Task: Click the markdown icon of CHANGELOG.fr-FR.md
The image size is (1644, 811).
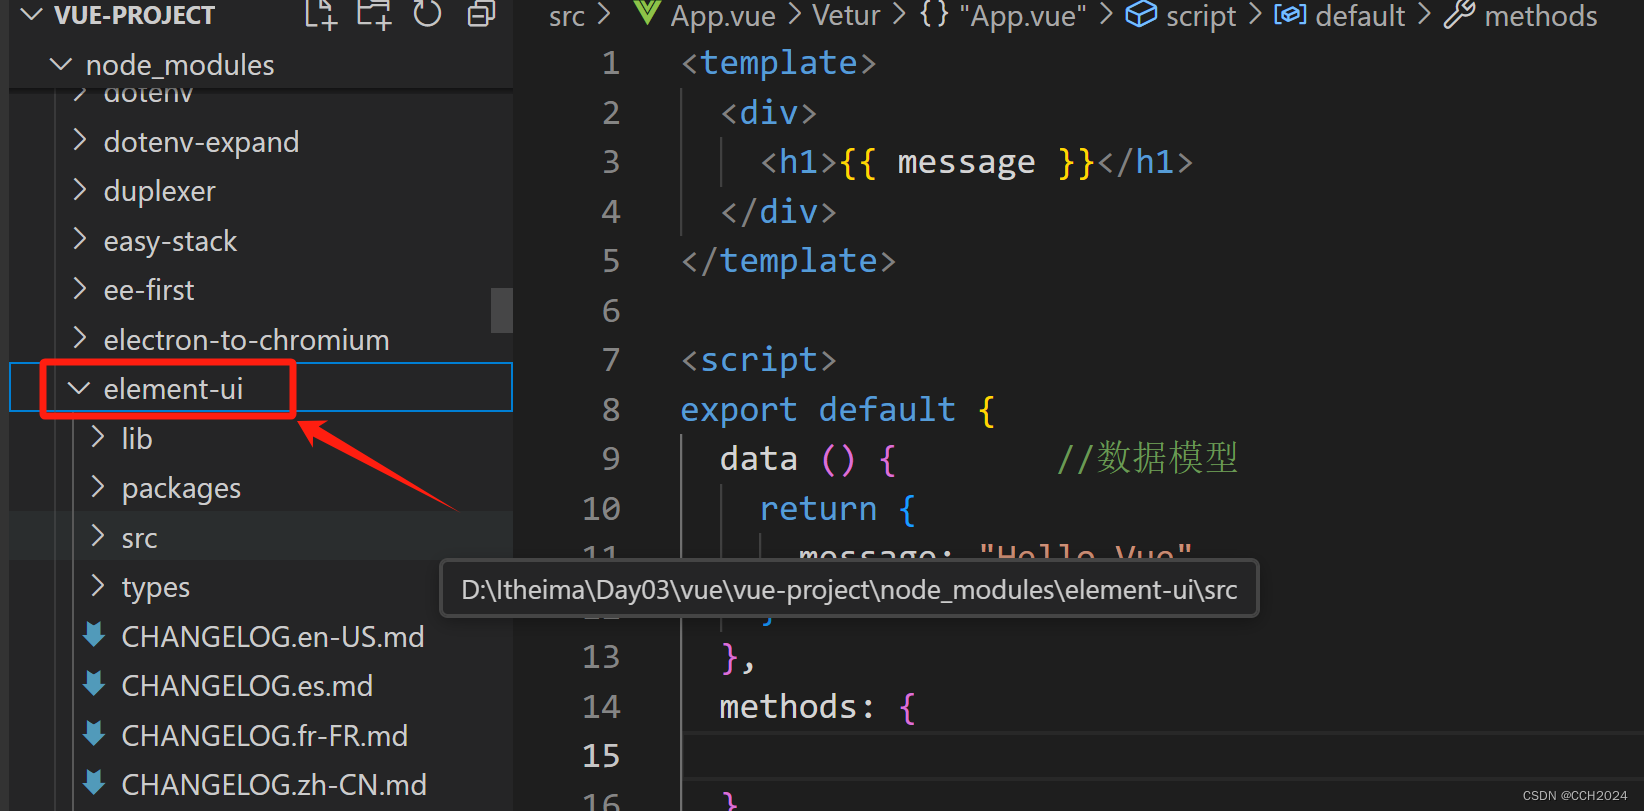Action: pos(95,734)
